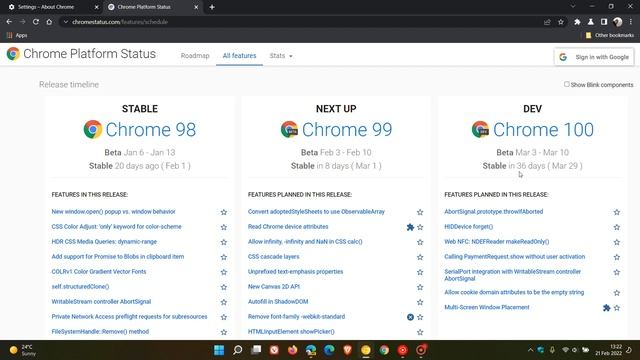Share this page via address bar share icon

coord(547,22)
